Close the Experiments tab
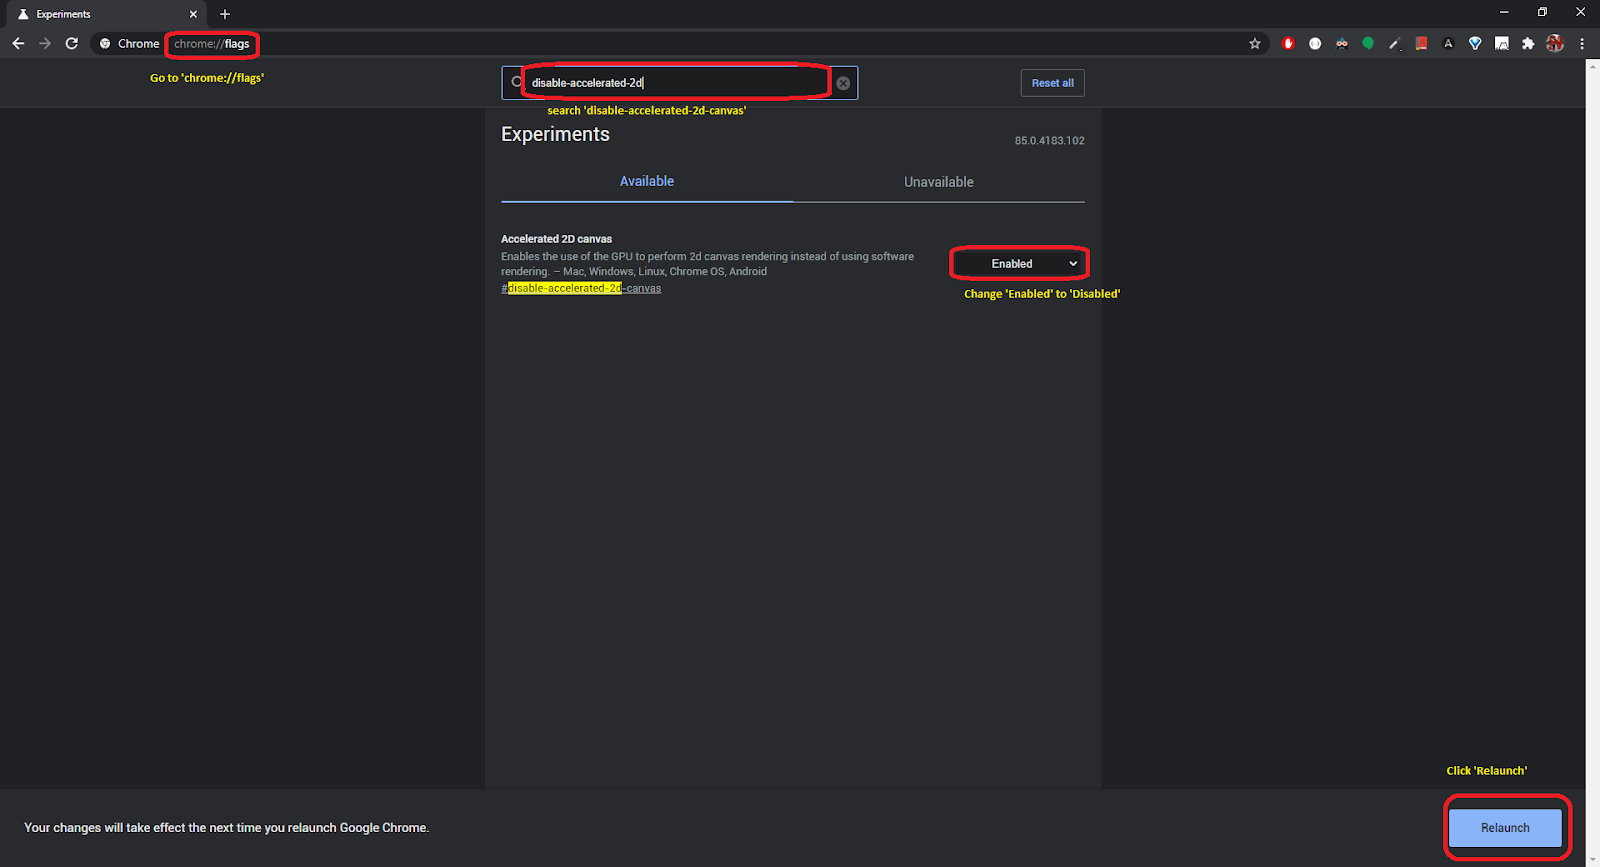The width and height of the screenshot is (1600, 867). point(193,14)
